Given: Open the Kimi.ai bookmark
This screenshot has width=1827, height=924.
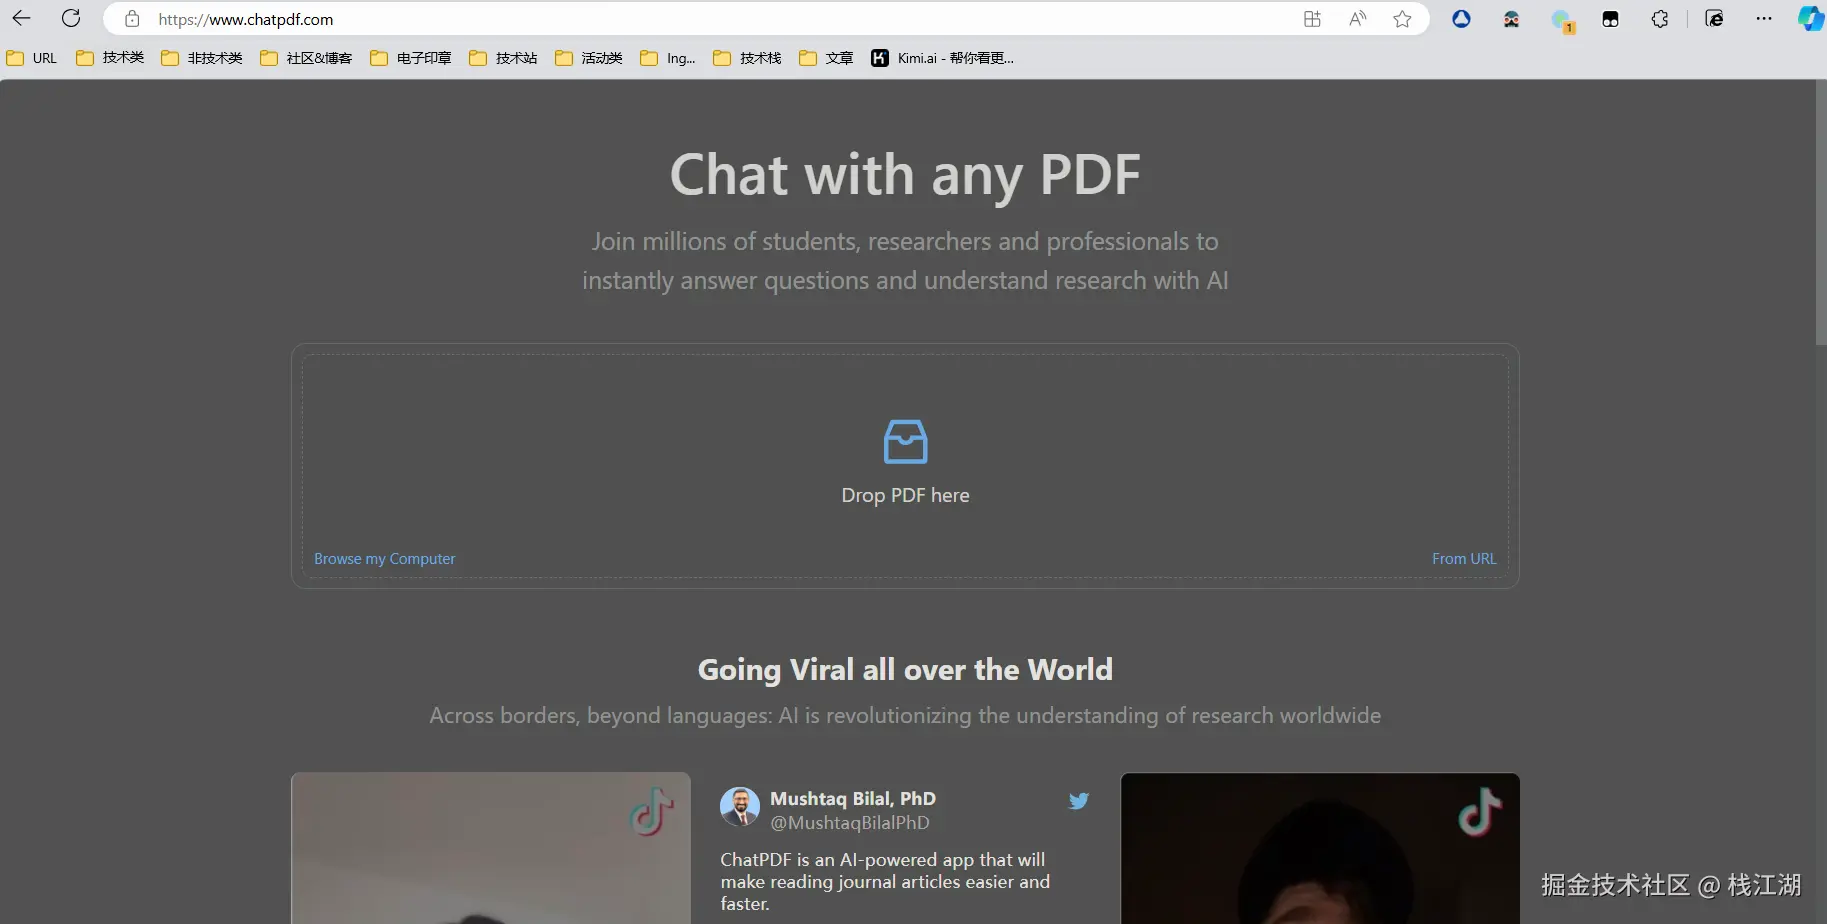Looking at the screenshot, I should click(943, 58).
